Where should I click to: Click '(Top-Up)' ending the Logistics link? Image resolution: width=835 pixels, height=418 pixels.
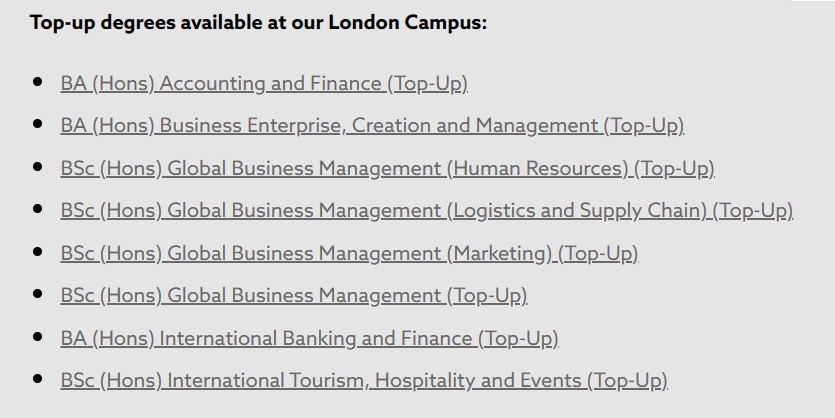tap(753, 211)
